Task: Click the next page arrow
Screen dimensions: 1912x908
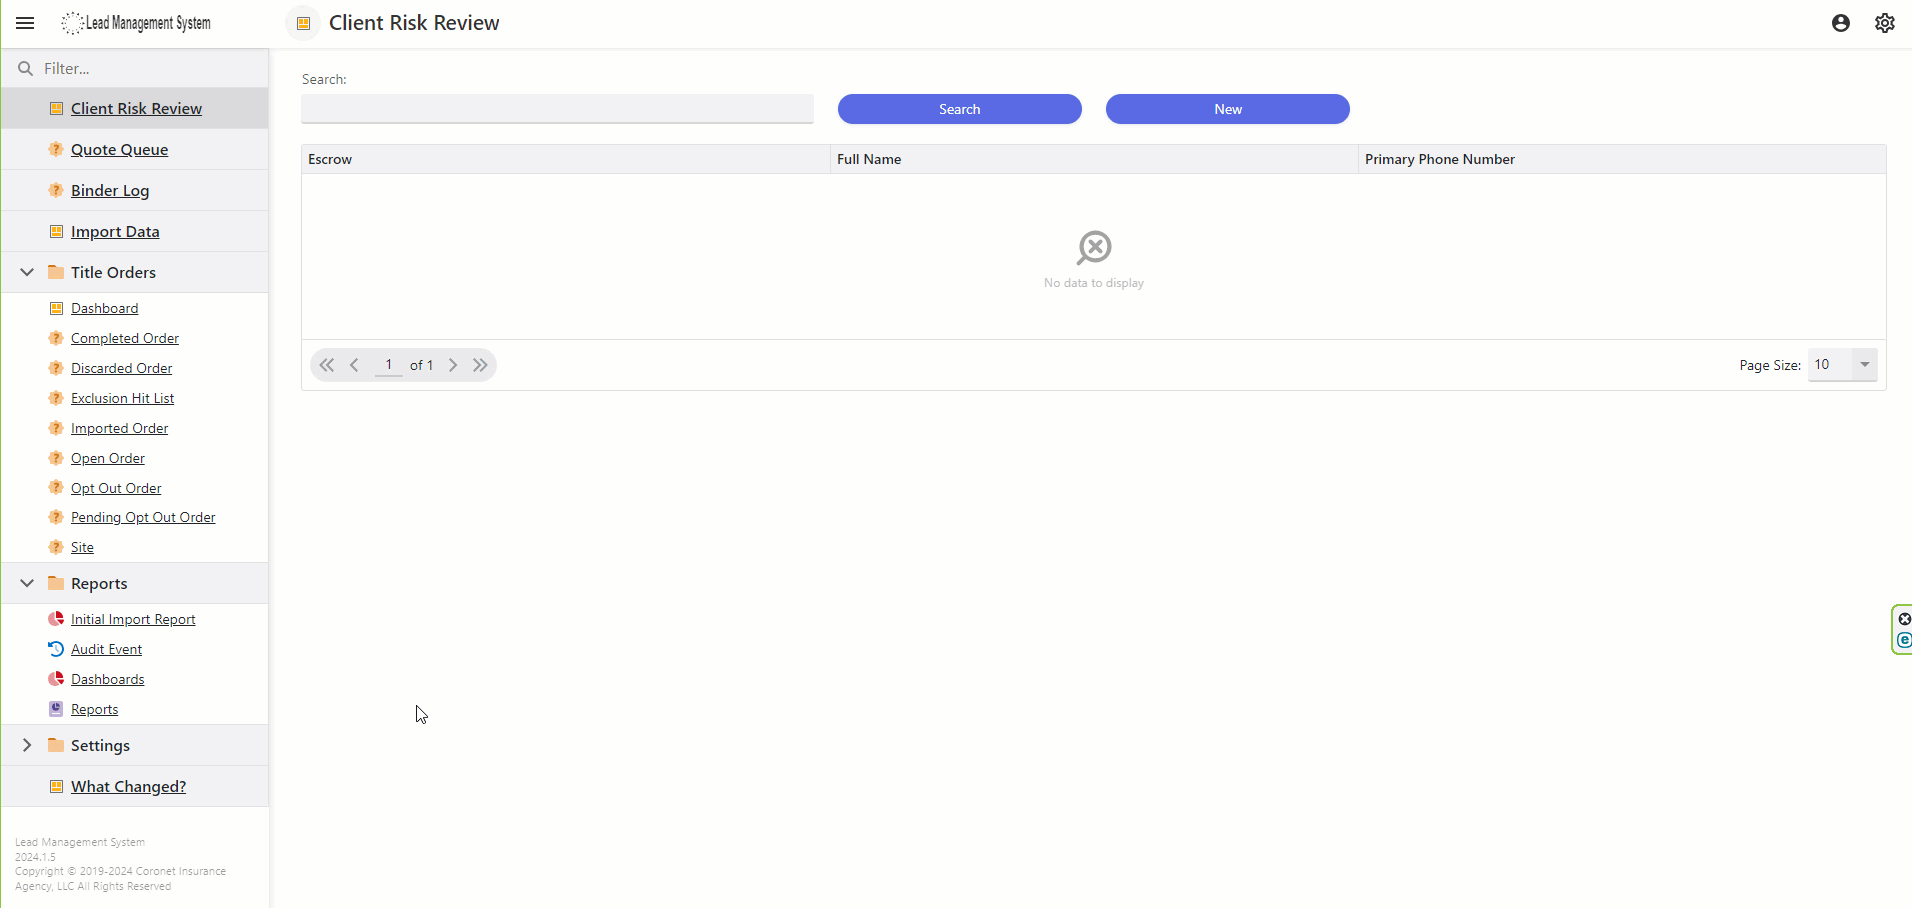Action: click(453, 365)
